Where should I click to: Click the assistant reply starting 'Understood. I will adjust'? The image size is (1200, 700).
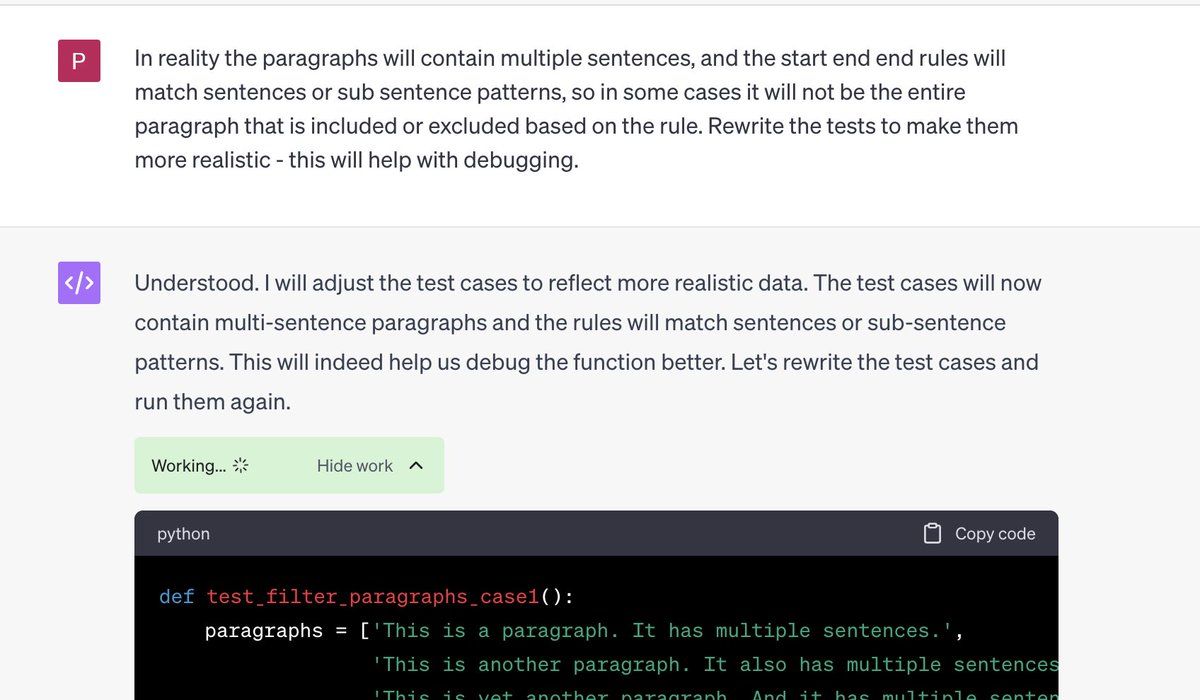[x=588, y=343]
